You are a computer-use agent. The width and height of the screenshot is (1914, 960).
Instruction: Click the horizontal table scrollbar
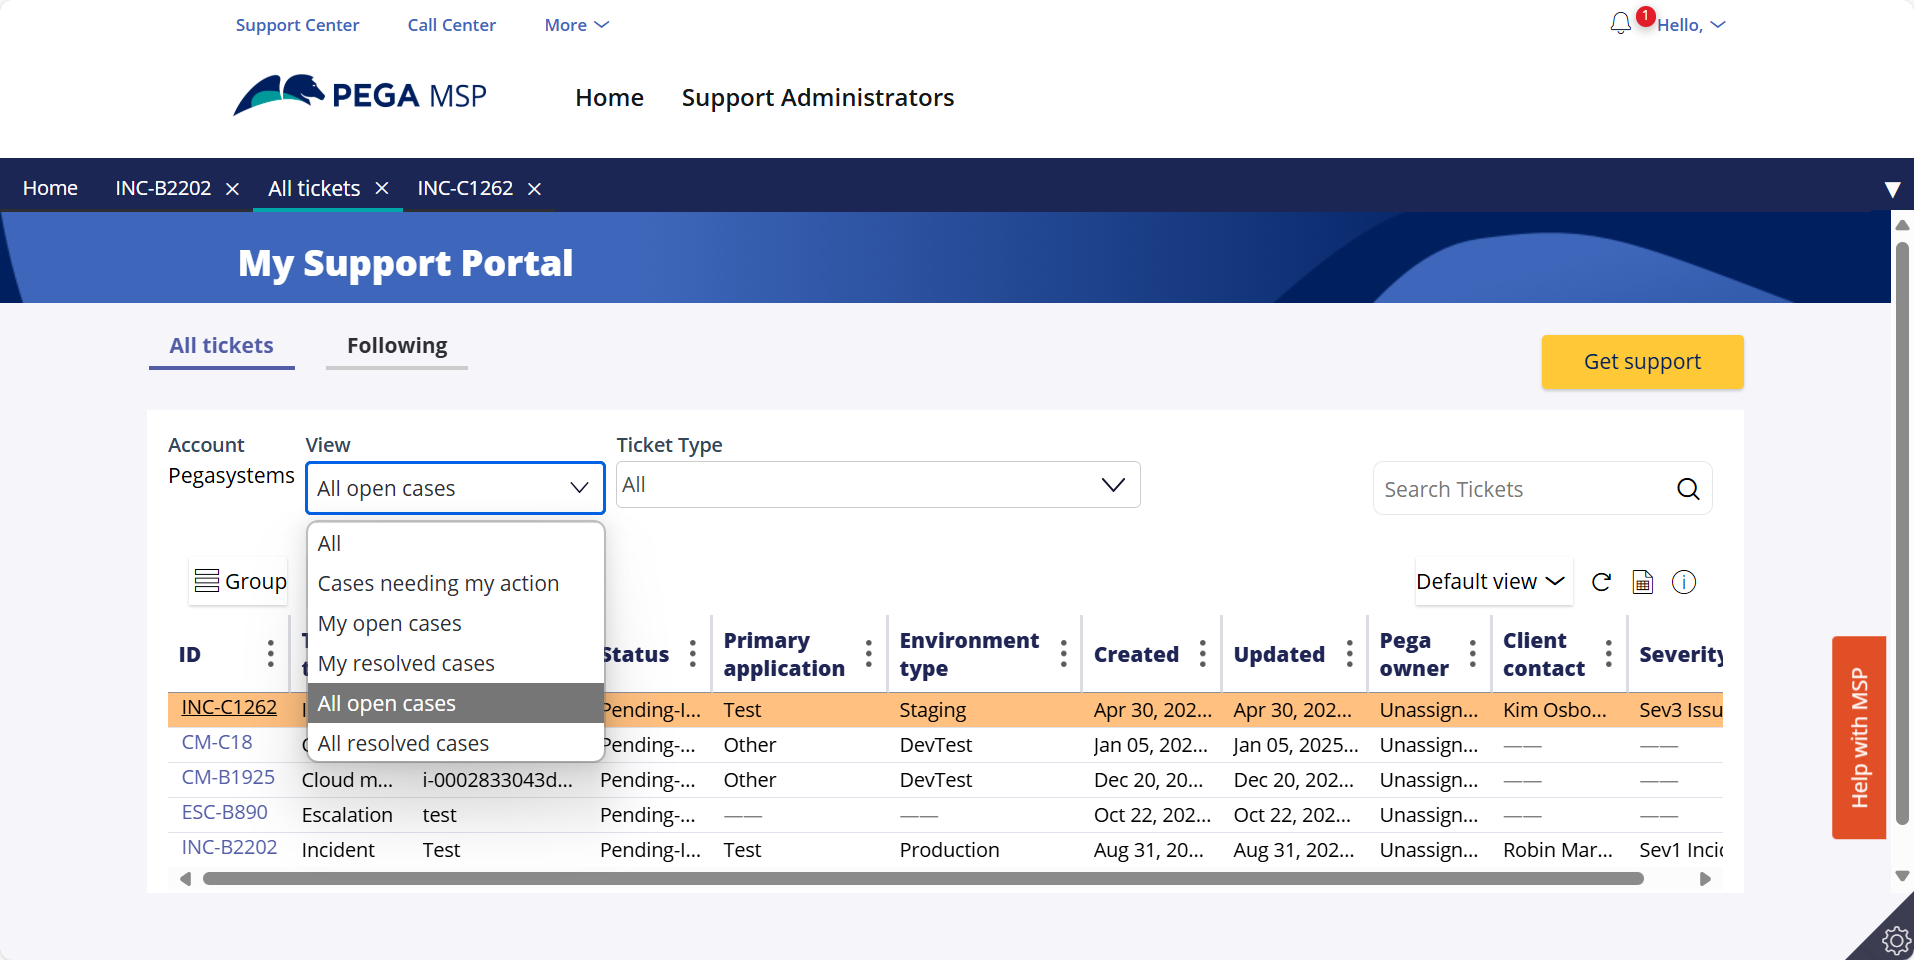(x=922, y=879)
